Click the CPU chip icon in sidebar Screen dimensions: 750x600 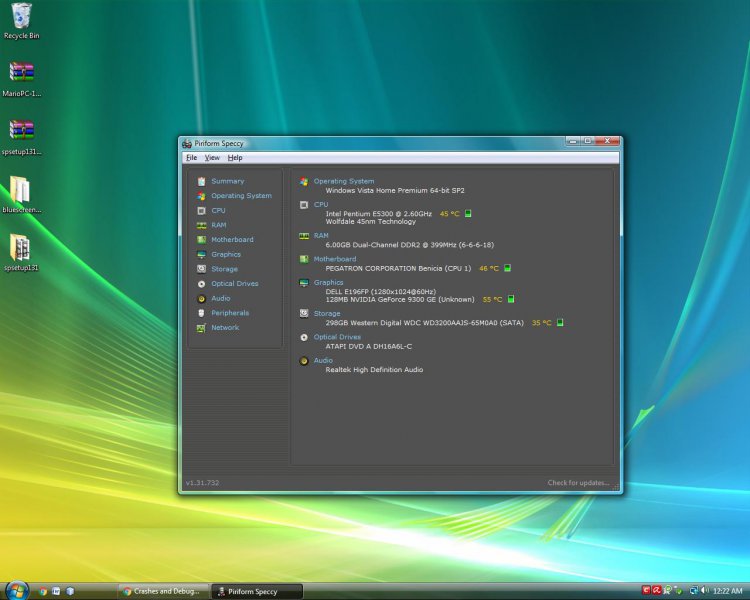201,211
